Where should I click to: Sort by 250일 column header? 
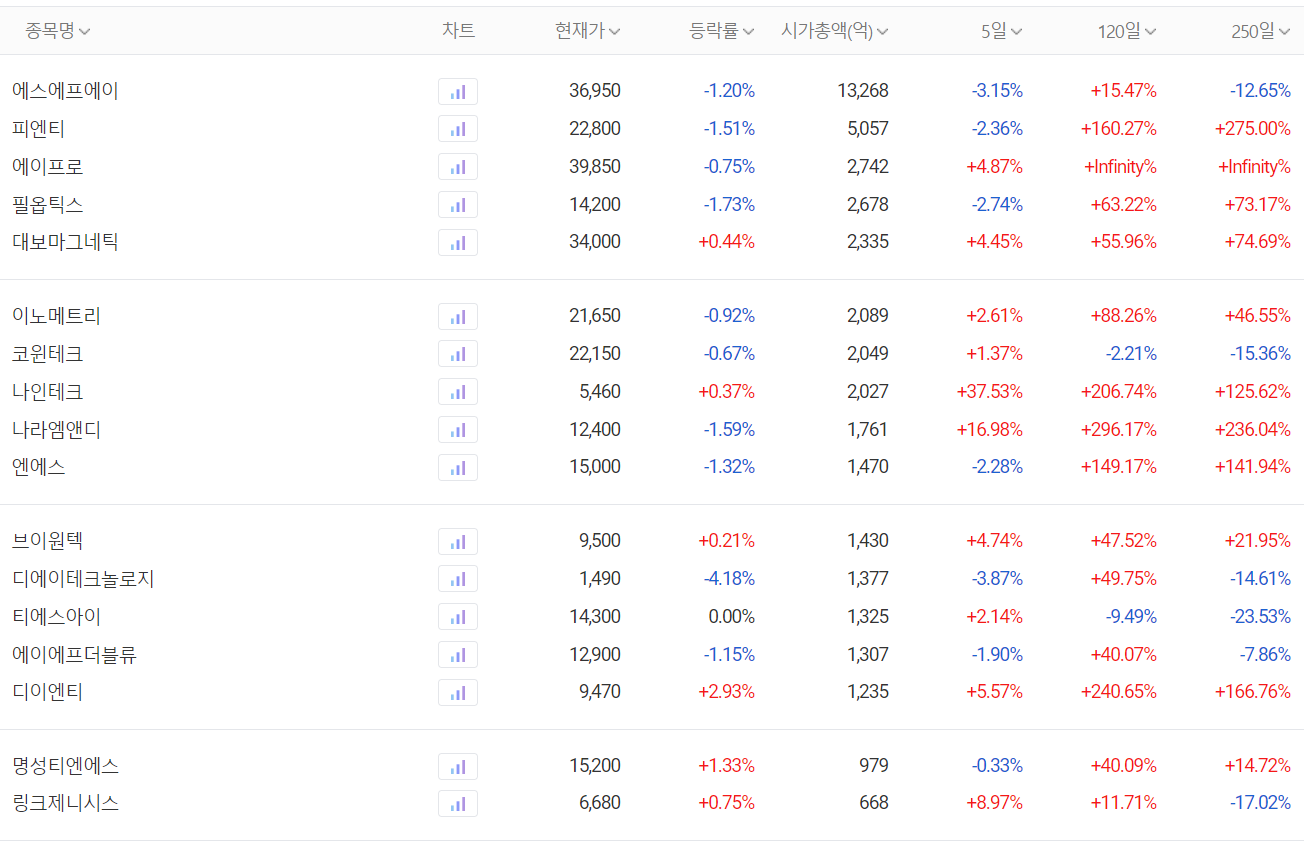tap(1261, 31)
